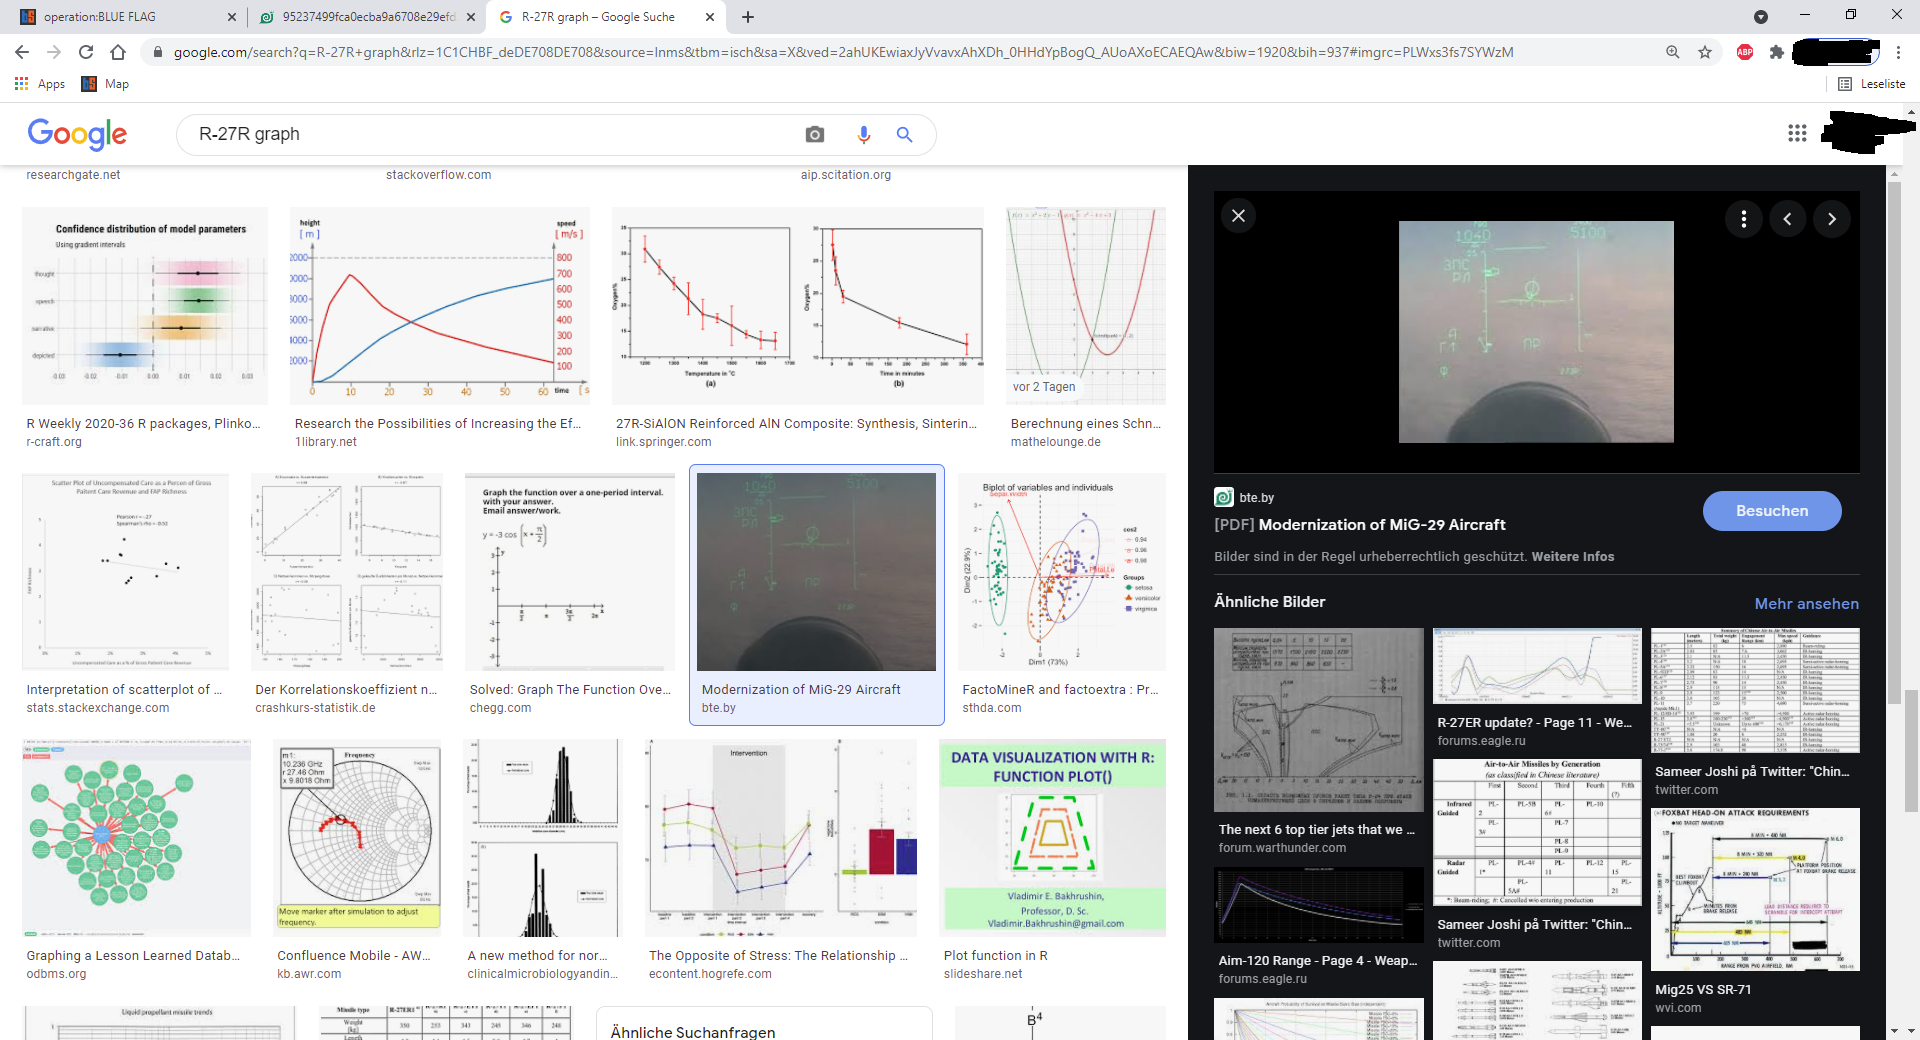Click the browser forward arrow

pyautogui.click(x=54, y=52)
